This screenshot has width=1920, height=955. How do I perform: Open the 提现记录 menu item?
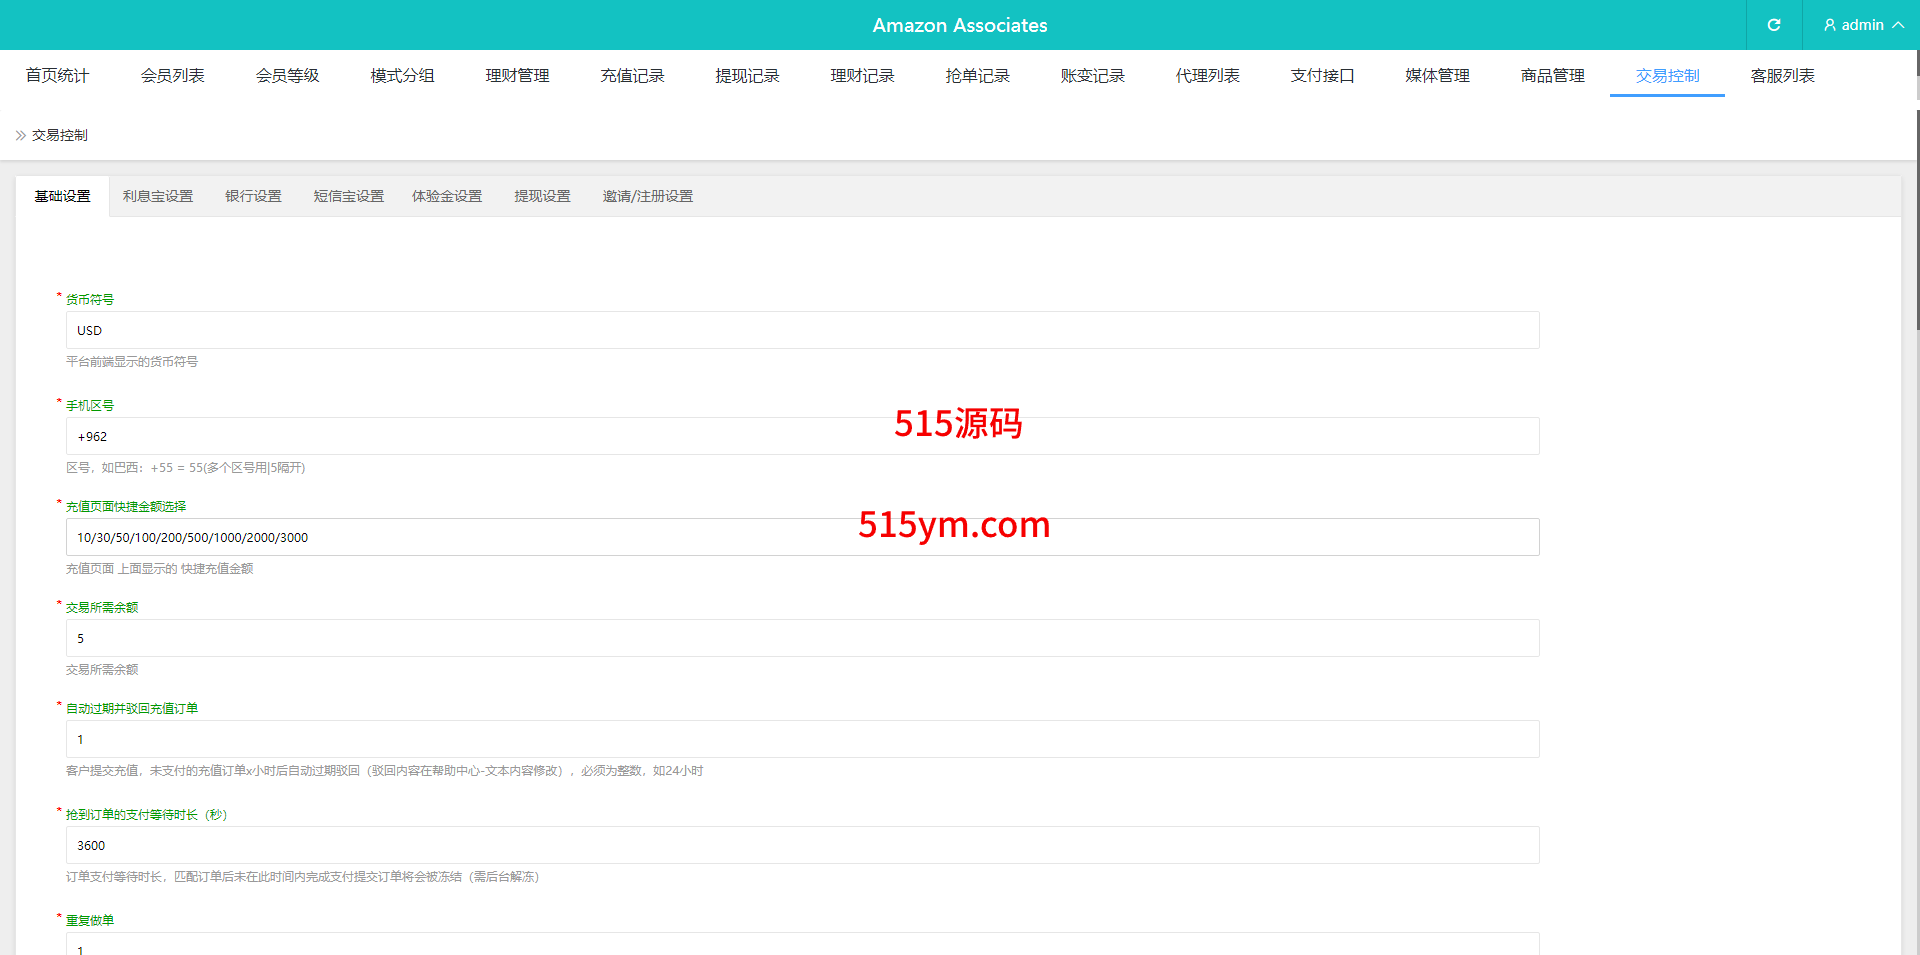point(747,76)
